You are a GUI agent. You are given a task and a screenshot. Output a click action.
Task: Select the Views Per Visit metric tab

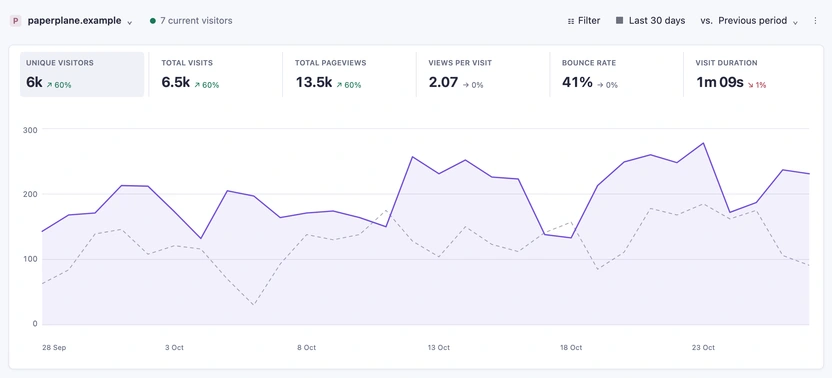[x=483, y=74]
